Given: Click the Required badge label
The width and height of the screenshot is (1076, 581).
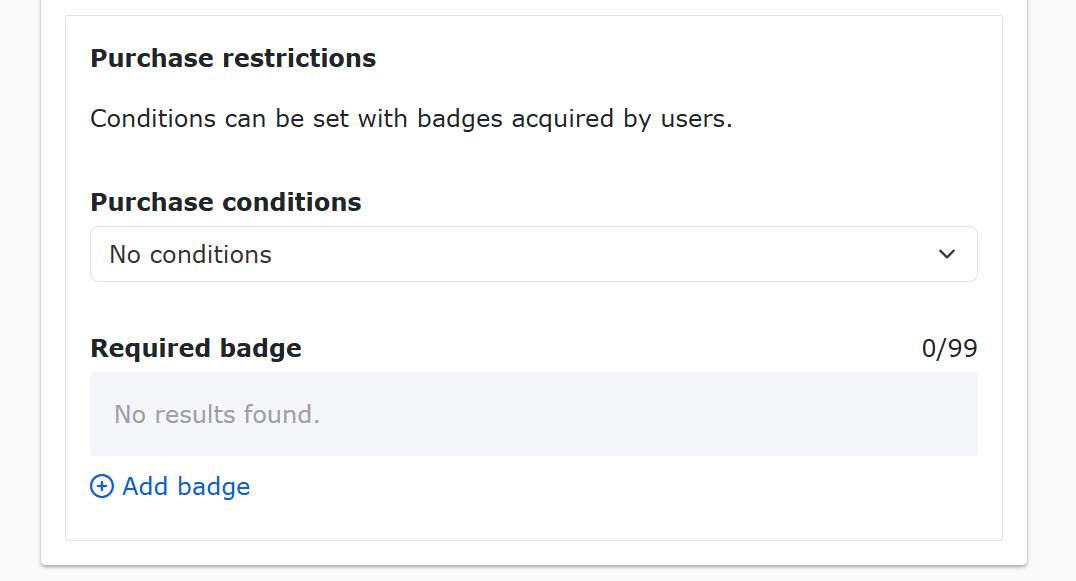Looking at the screenshot, I should 196,348.
